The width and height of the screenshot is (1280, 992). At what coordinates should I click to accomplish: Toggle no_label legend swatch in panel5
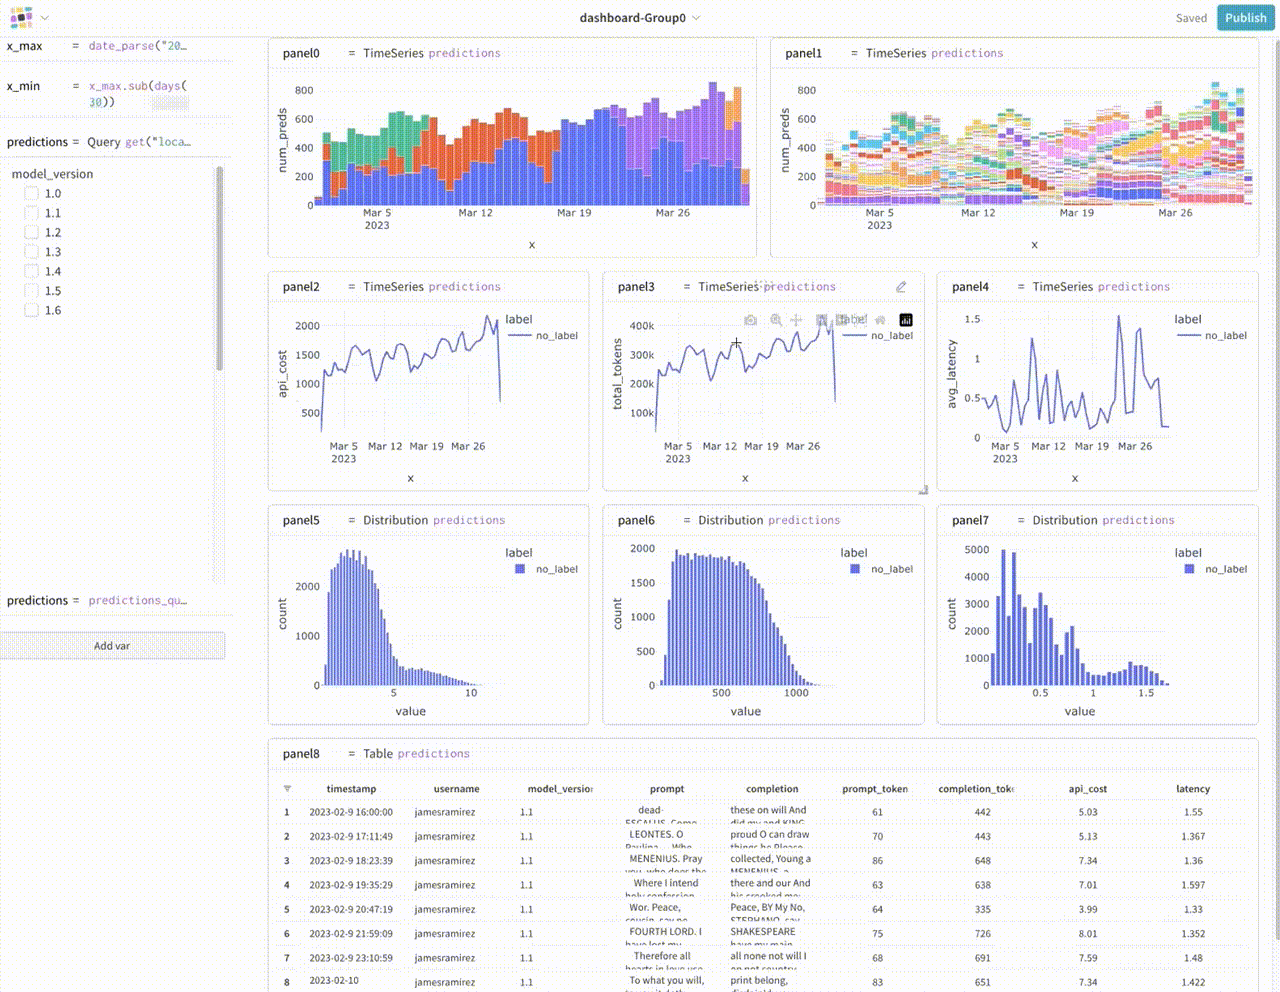tap(520, 569)
